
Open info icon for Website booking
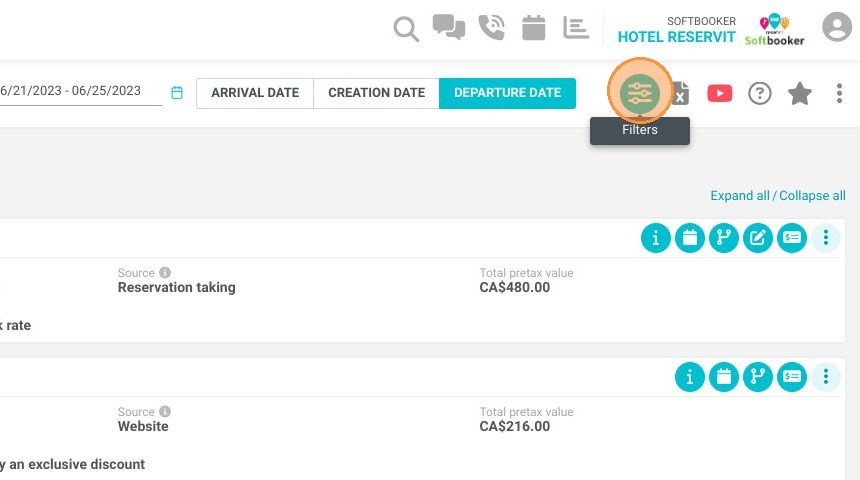[x=689, y=377]
